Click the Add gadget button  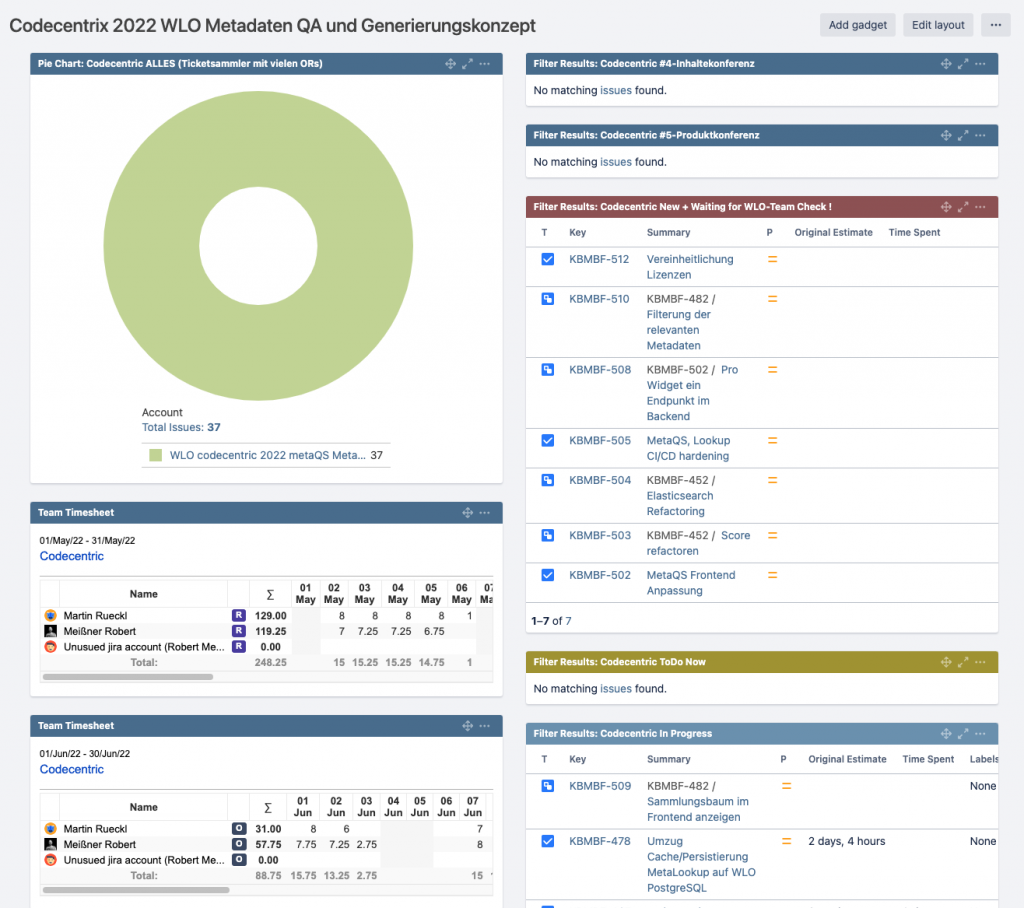[x=857, y=25]
